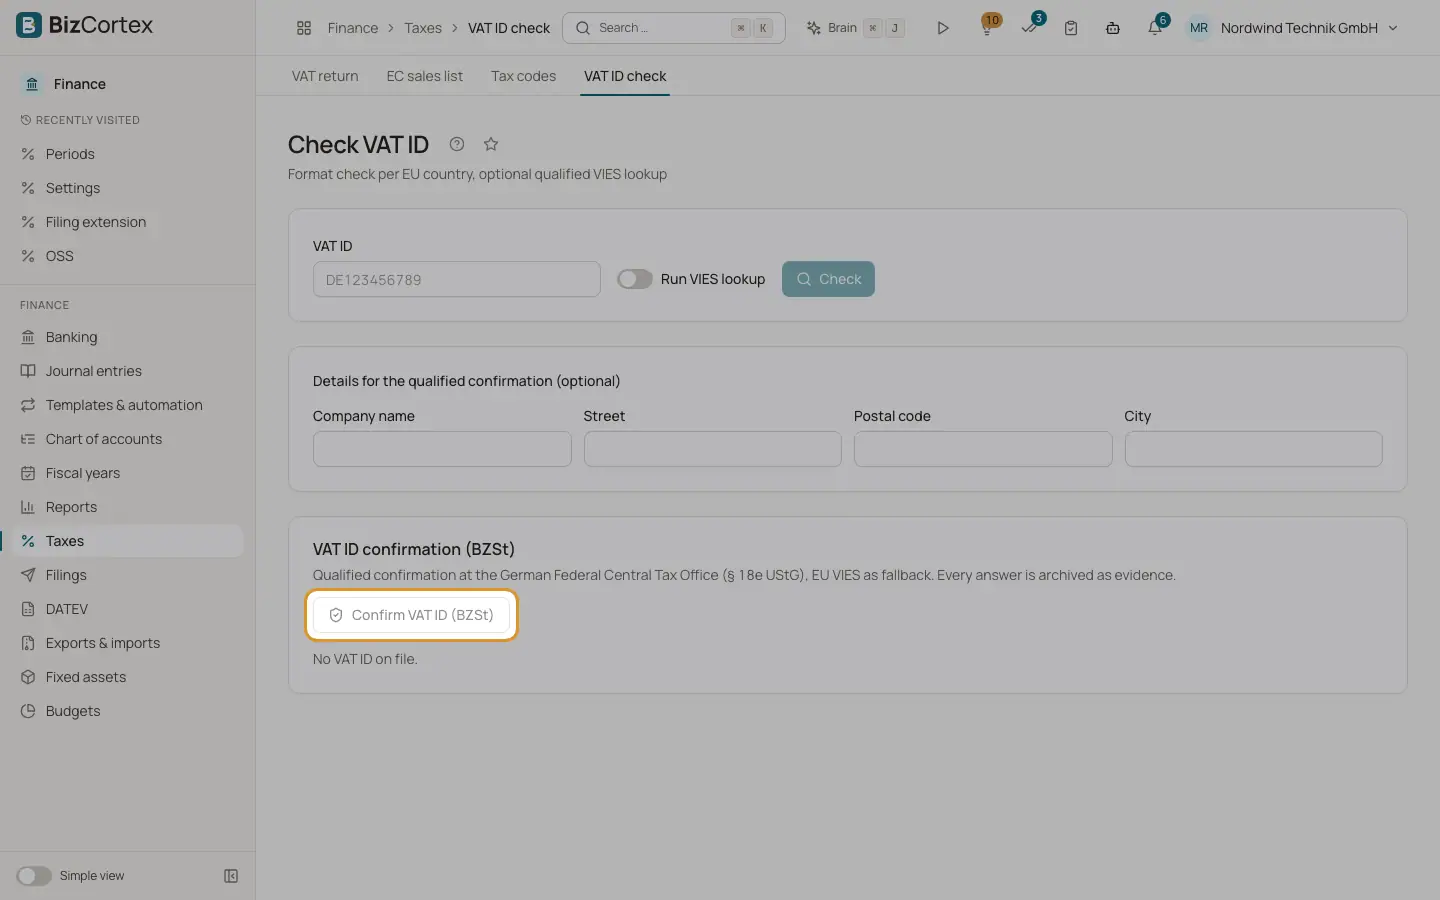1440x900 pixels.
Task: Open the Search box in top bar
Action: [674, 28]
